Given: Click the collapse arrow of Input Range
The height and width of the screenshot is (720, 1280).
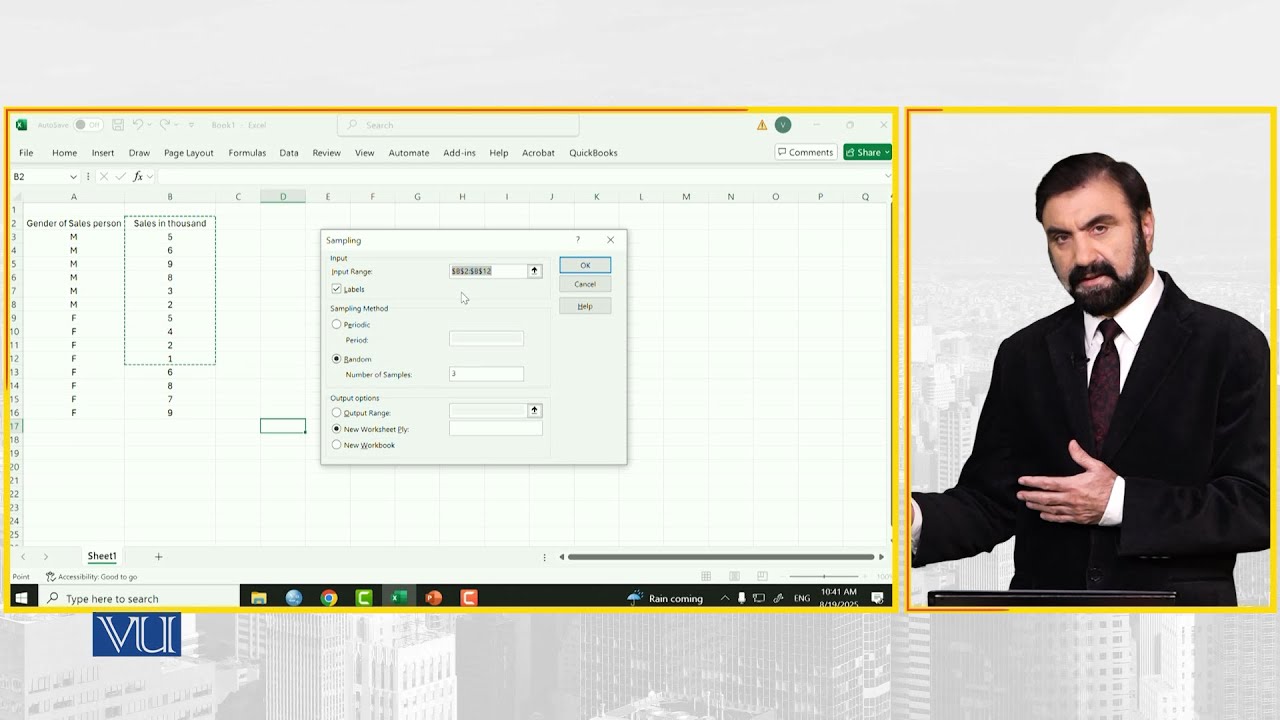Looking at the screenshot, I should [x=534, y=271].
